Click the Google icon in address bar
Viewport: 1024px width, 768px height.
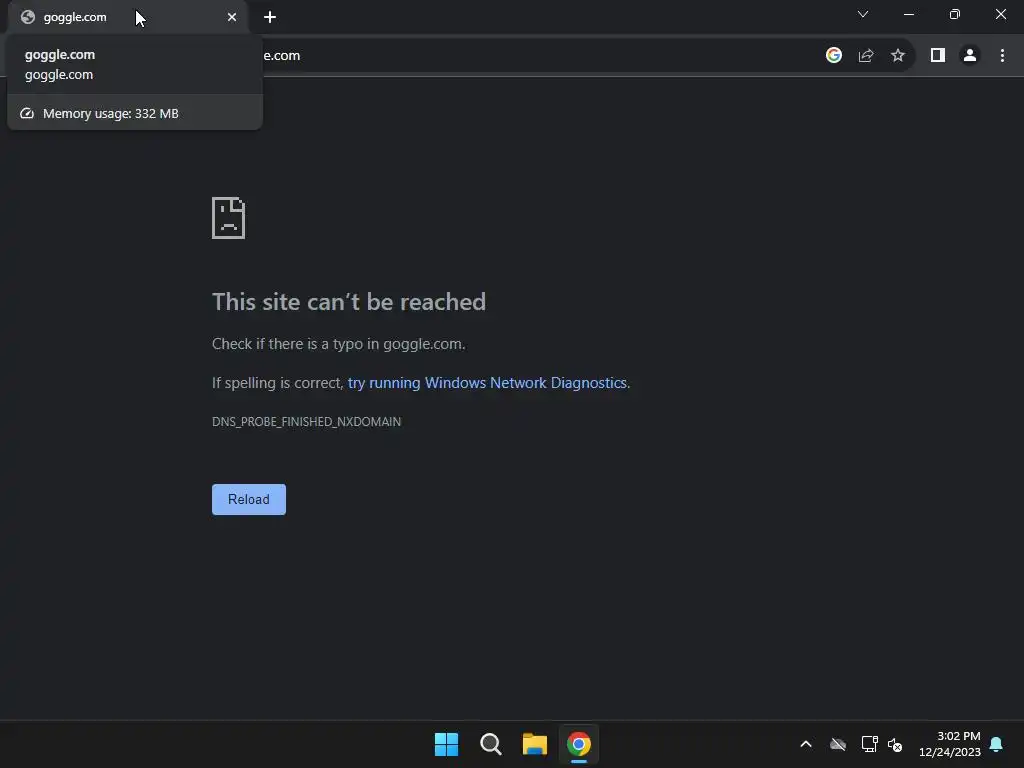pyautogui.click(x=833, y=56)
